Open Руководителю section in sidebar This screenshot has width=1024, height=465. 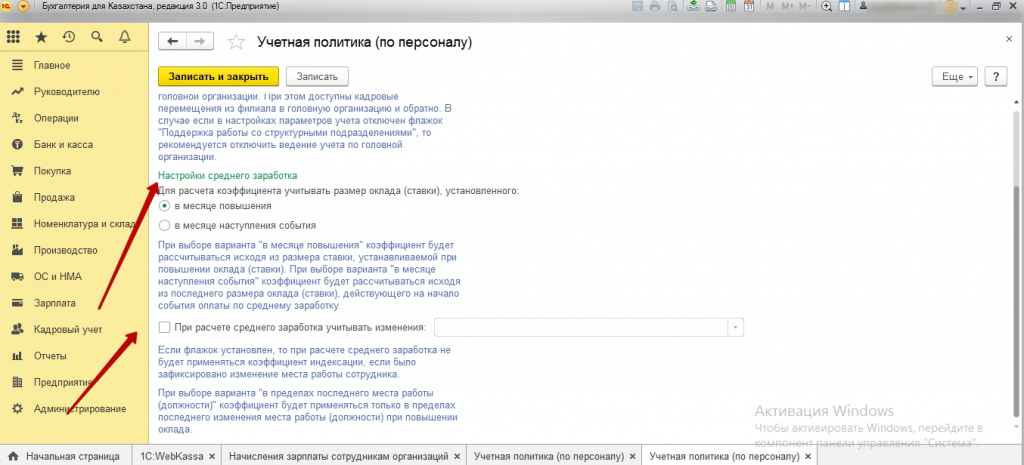[74, 92]
